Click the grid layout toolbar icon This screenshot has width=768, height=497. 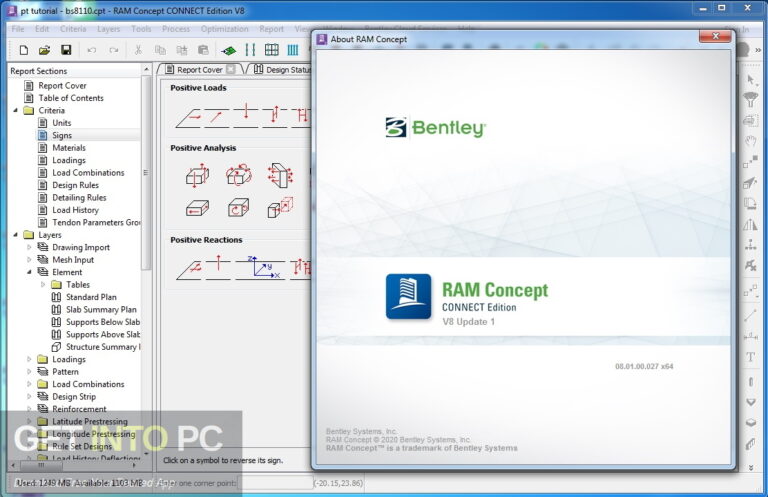(x=272, y=50)
